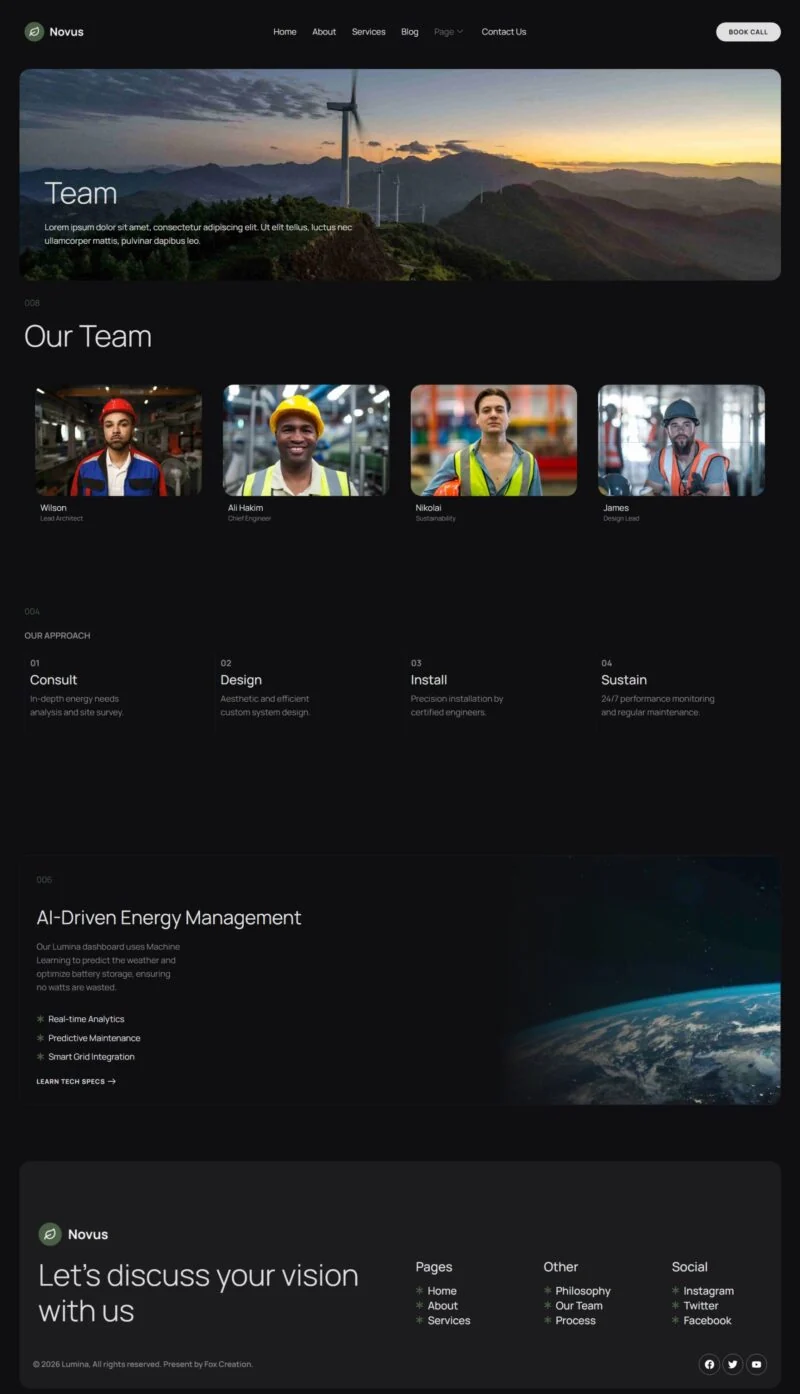800x1394 pixels.
Task: Click the Earth from space image
Action: tap(640, 981)
